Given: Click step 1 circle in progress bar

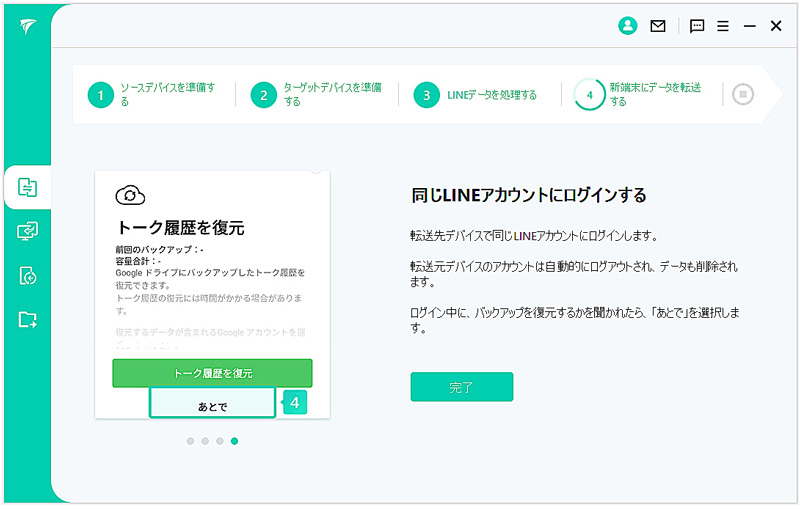Looking at the screenshot, I should point(101,95).
